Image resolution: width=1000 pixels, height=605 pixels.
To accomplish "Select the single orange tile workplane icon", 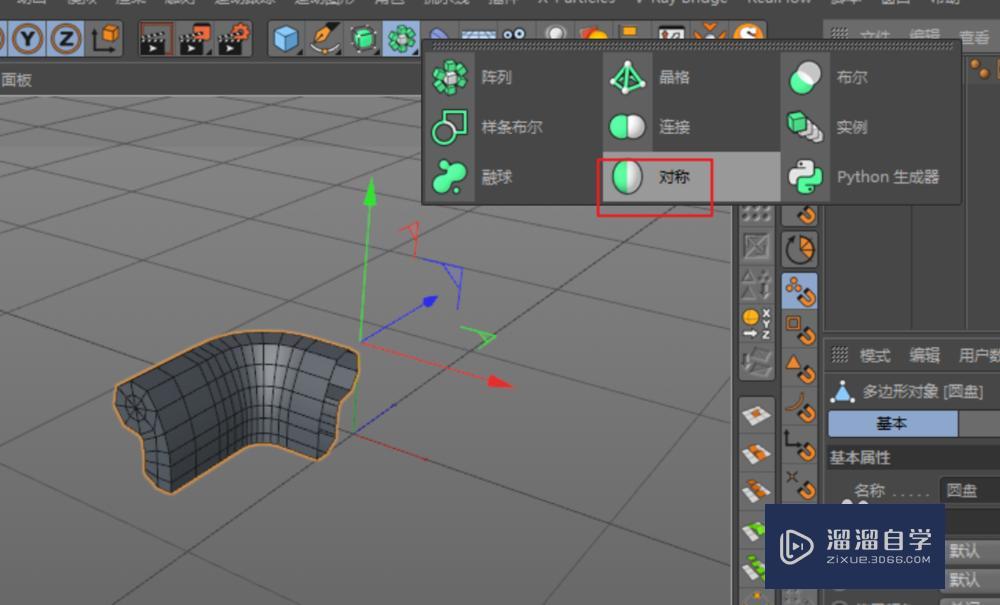I will coord(756,416).
